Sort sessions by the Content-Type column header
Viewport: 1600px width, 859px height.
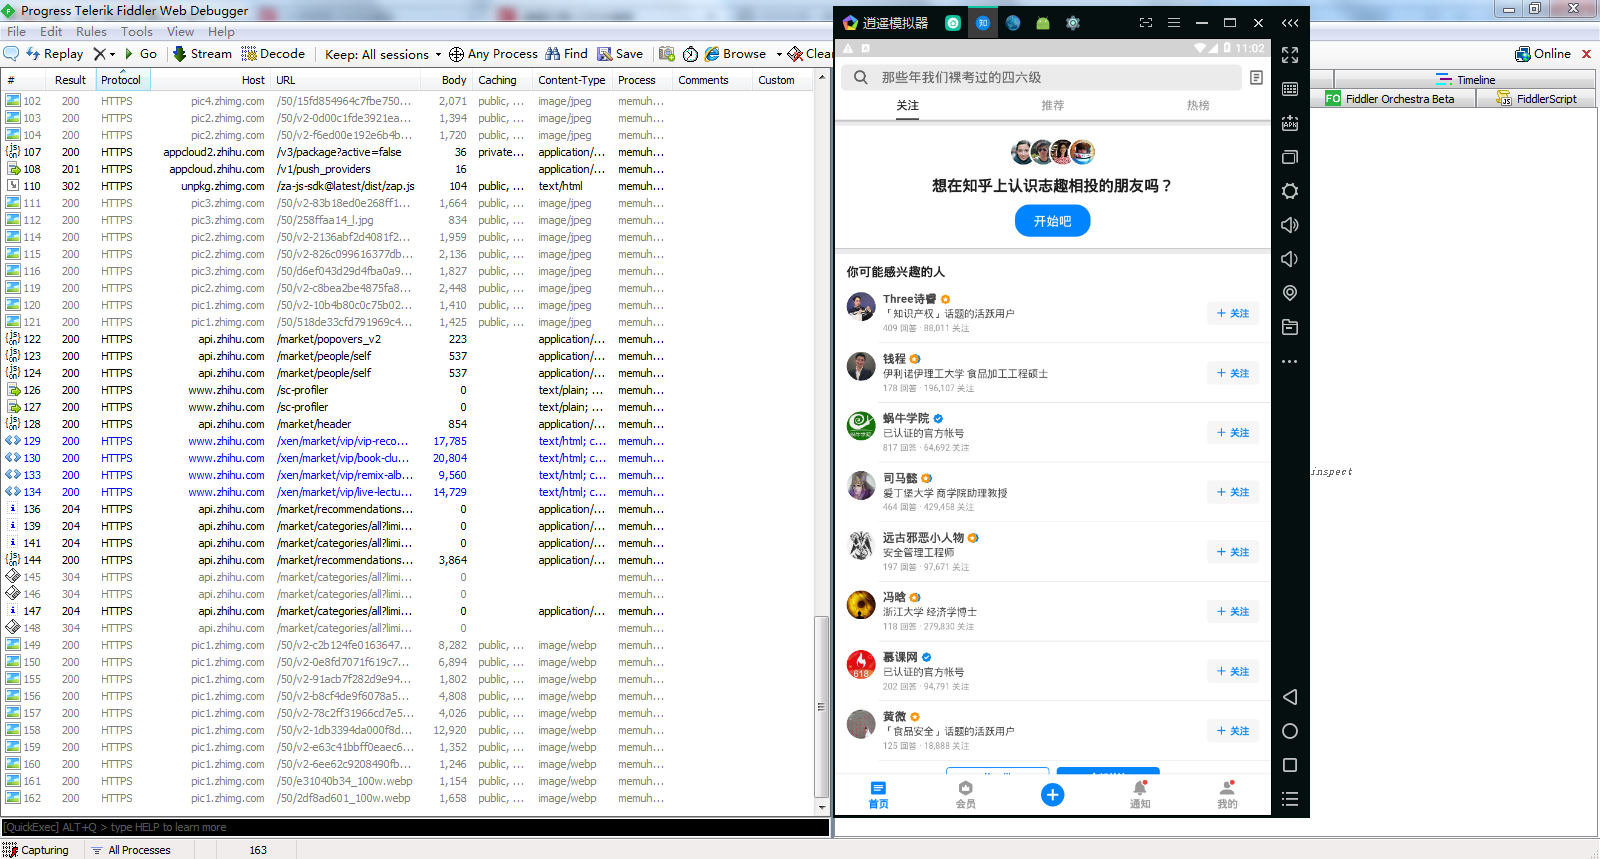(571, 80)
